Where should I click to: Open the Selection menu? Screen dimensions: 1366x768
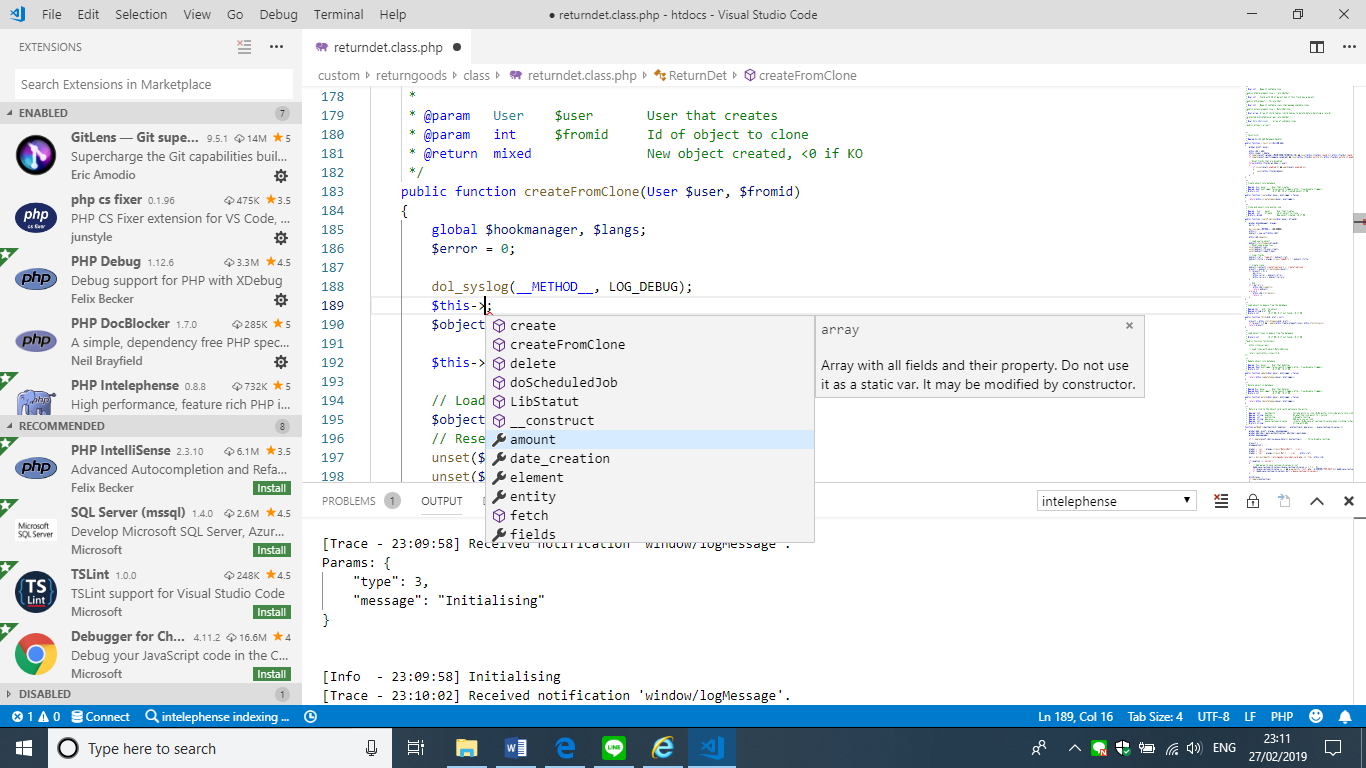(x=141, y=14)
